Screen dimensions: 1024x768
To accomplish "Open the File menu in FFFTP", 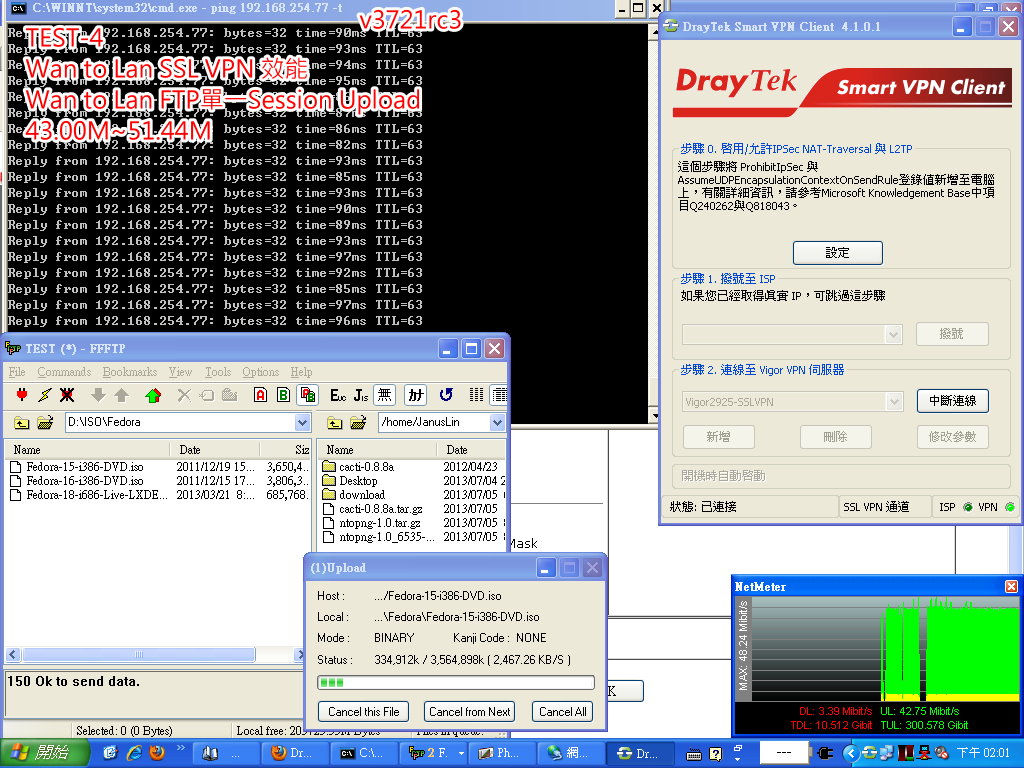I will click(17, 372).
